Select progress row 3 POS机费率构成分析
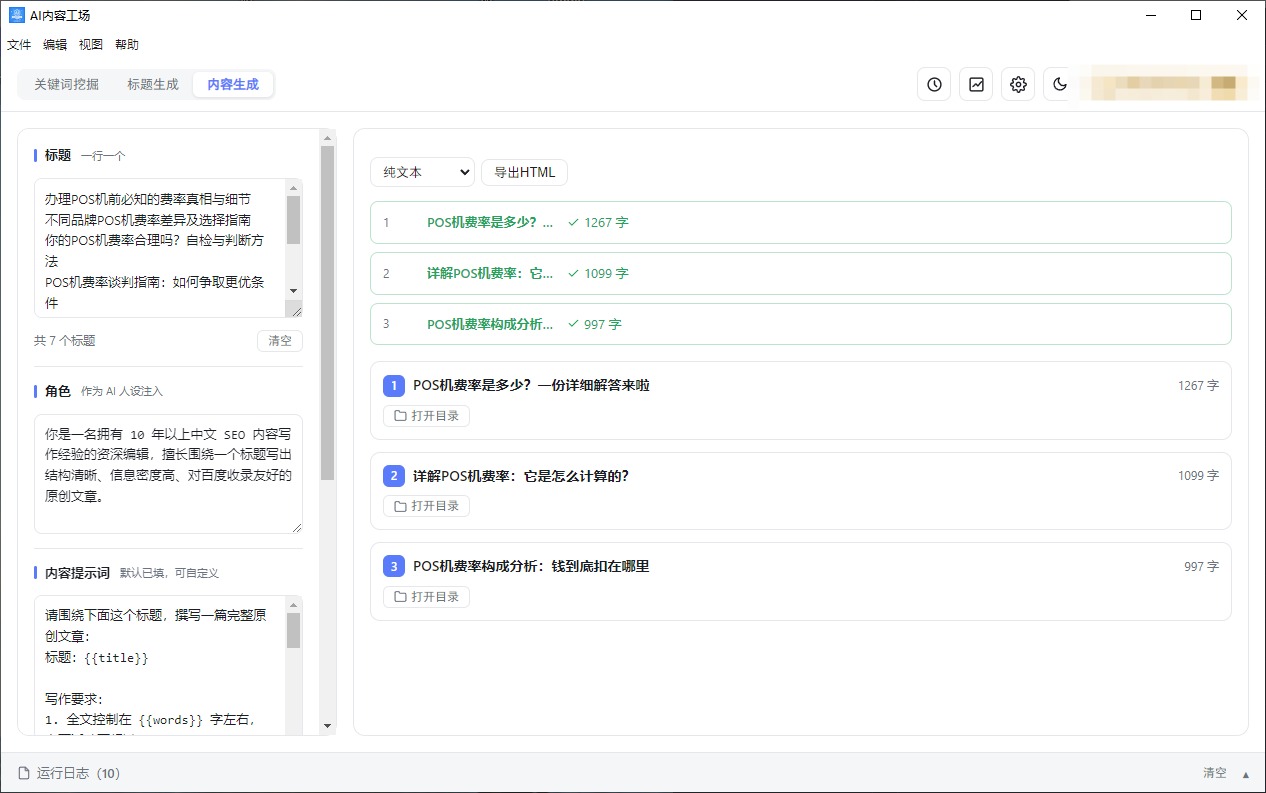 pyautogui.click(x=800, y=324)
